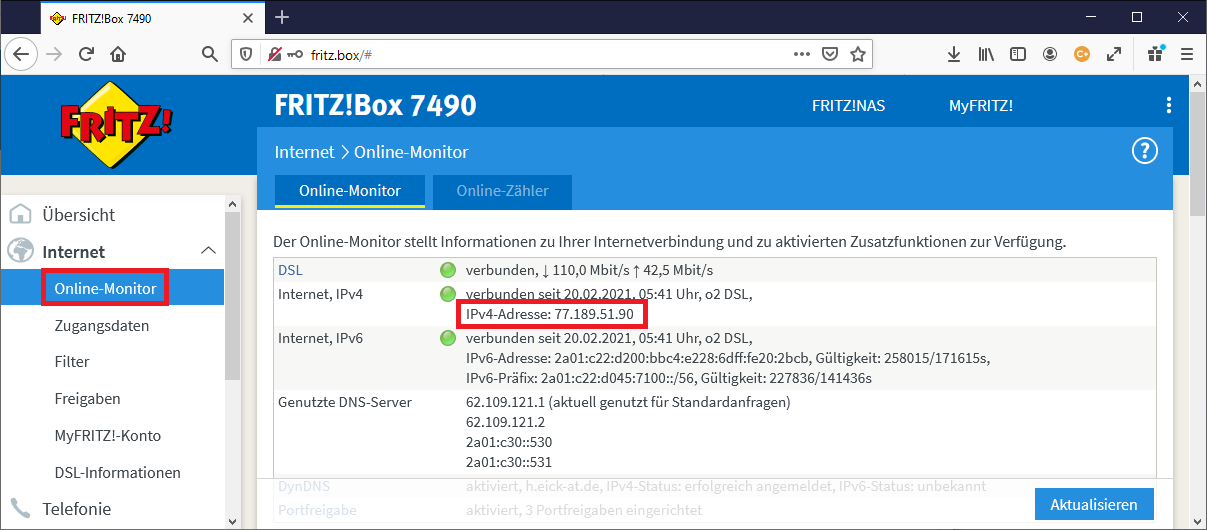The width and height of the screenshot is (1207, 530).
Task: Switch to the Online-Zähler tab
Action: pyautogui.click(x=502, y=190)
